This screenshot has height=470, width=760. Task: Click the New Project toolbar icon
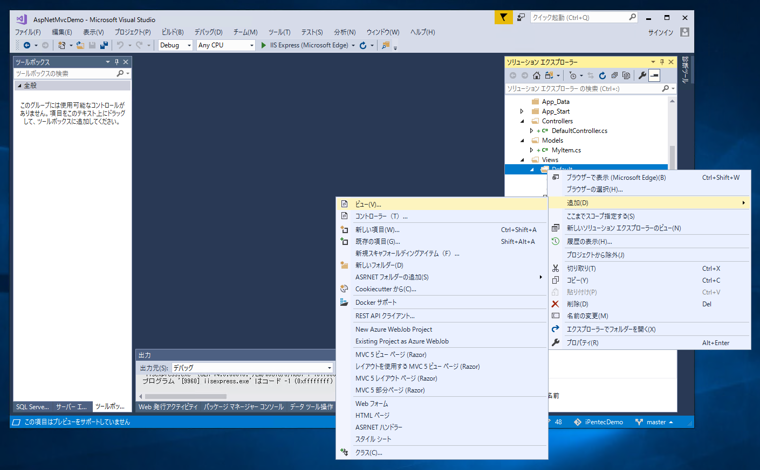62,45
